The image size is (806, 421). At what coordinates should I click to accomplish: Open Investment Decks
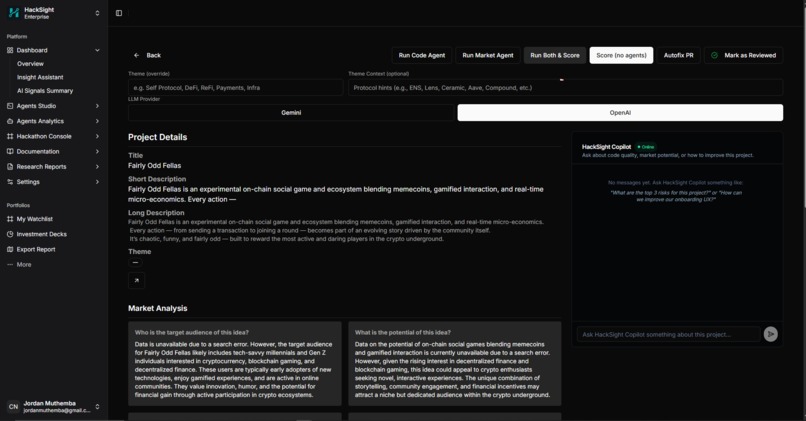click(41, 234)
